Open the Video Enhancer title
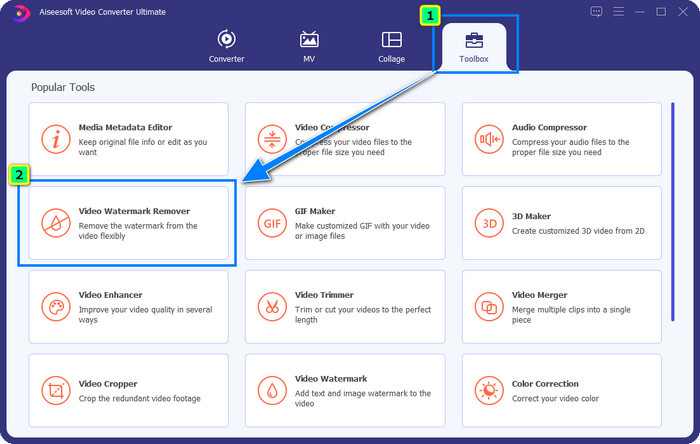 pyautogui.click(x=110, y=295)
